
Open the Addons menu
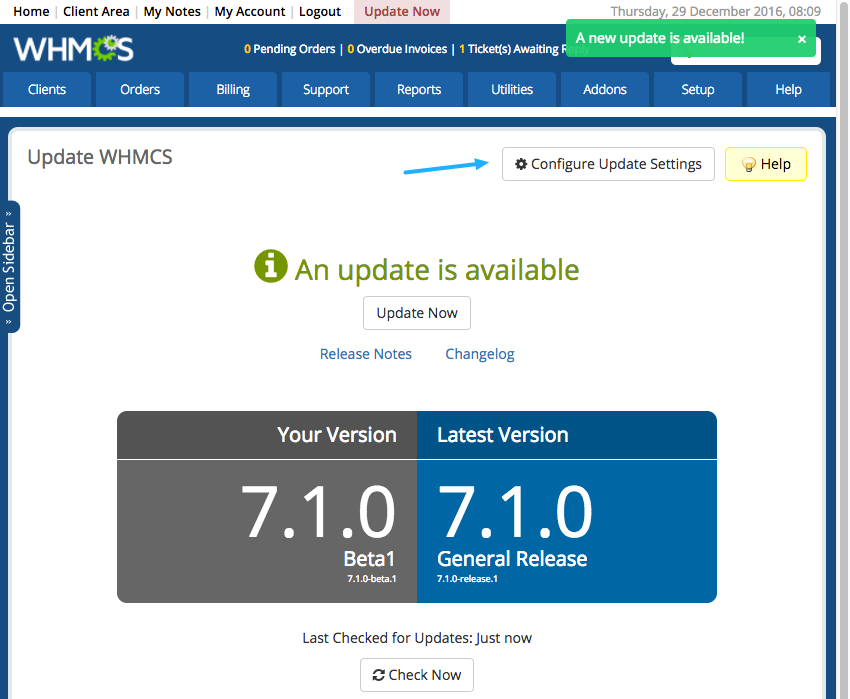coord(605,89)
